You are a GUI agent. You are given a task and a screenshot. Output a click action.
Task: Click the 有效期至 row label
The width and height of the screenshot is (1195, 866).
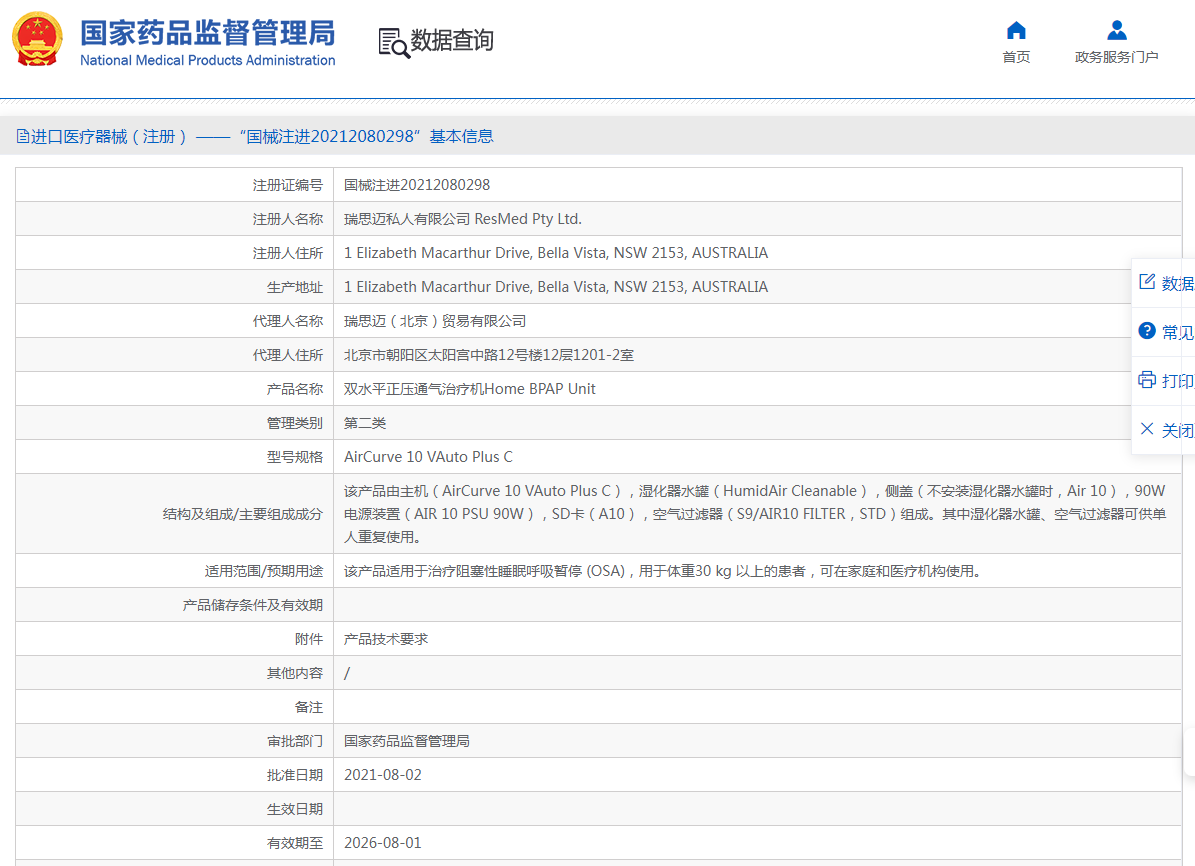(x=294, y=843)
